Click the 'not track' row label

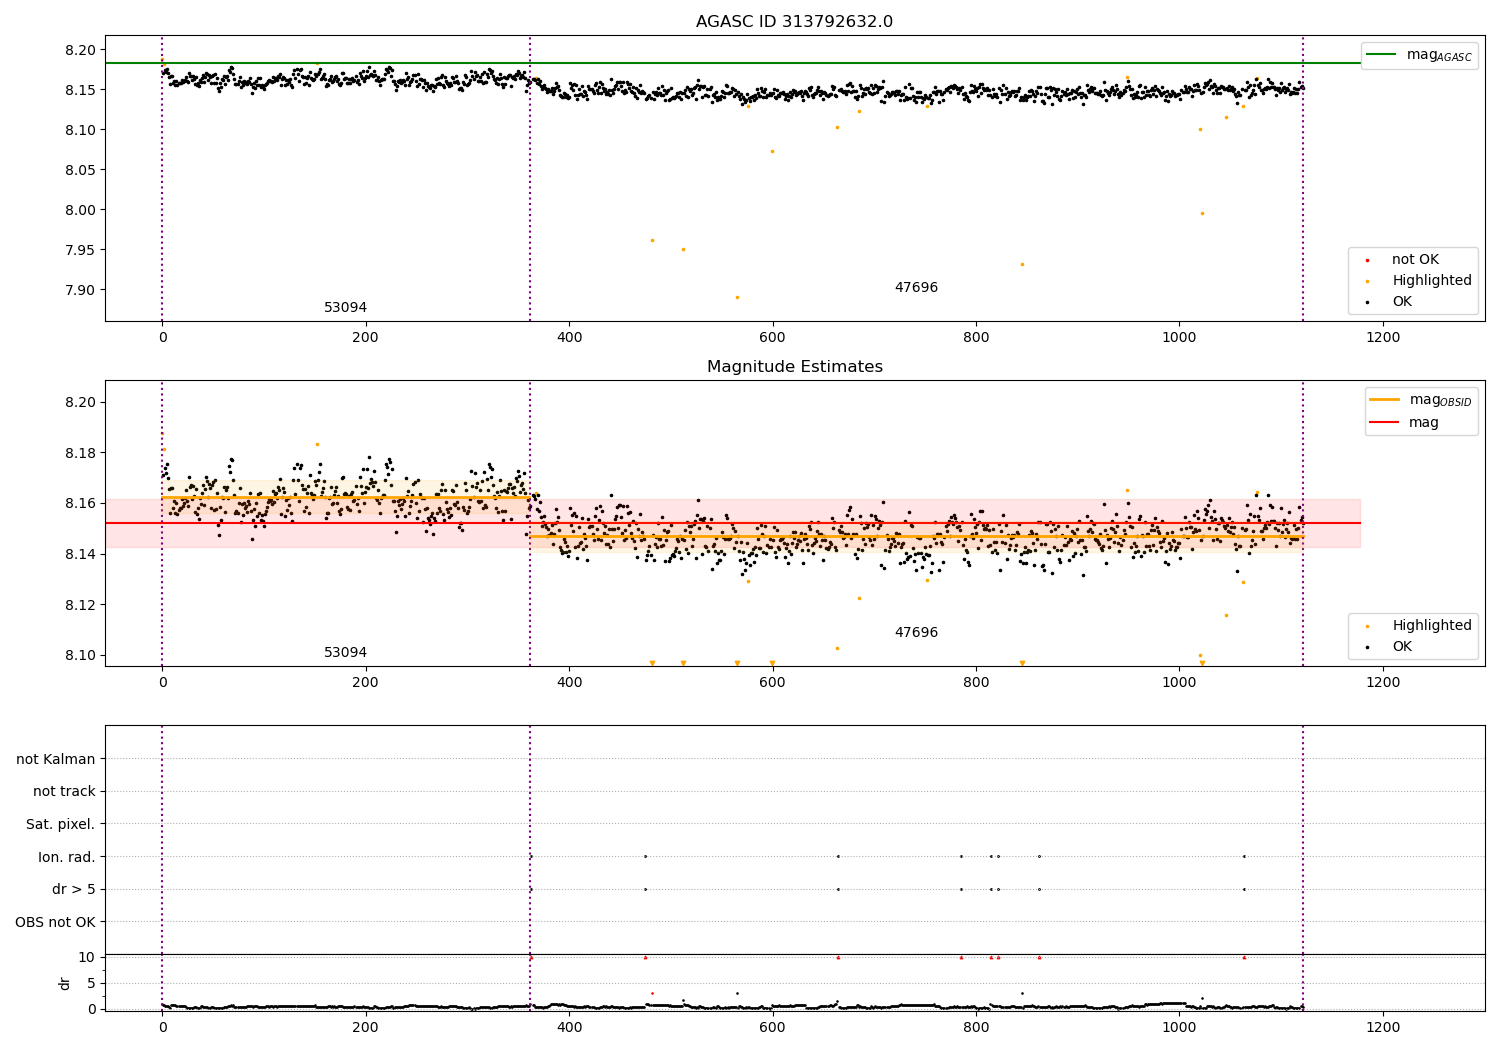point(64,792)
